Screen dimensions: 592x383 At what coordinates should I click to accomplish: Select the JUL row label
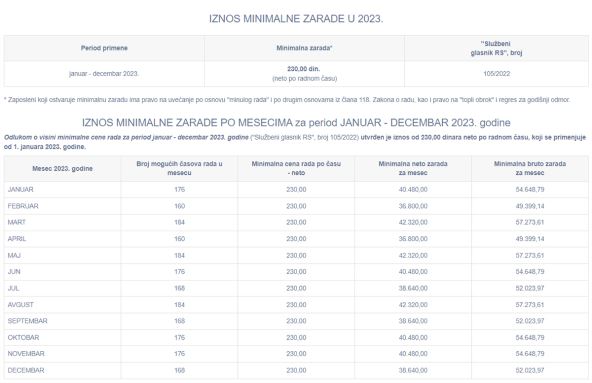pyautogui.click(x=13, y=288)
